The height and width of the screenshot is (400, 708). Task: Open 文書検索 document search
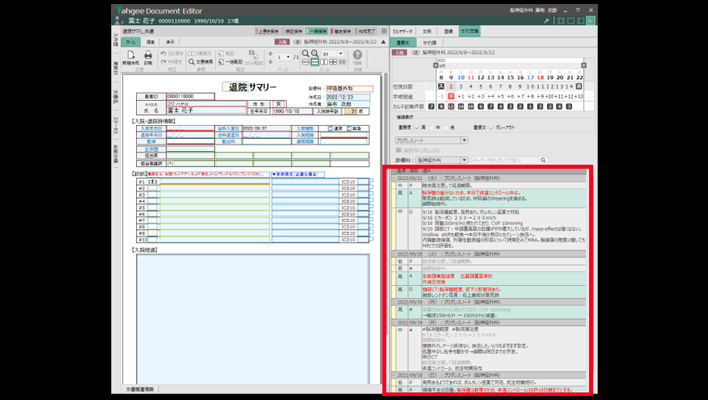point(200,62)
